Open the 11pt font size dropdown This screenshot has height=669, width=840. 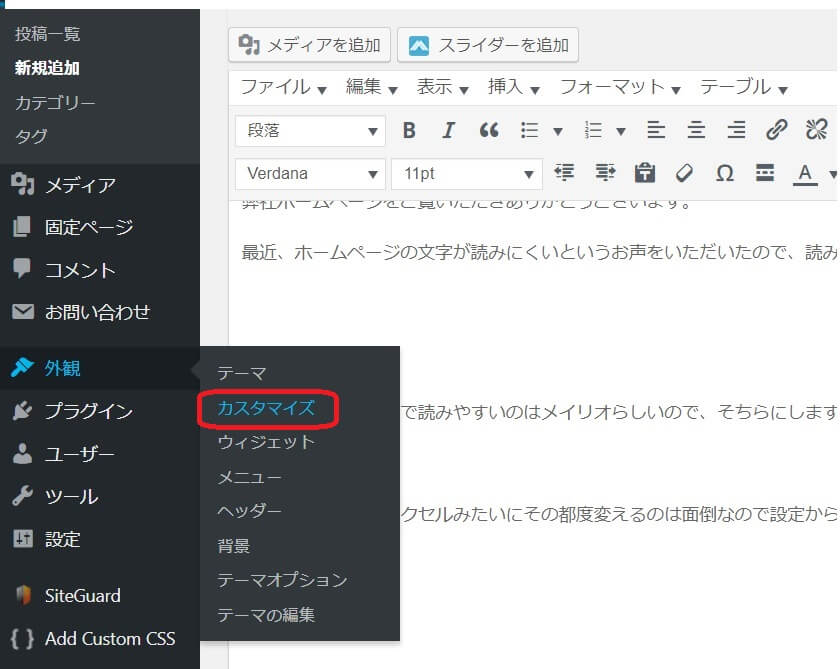(467, 174)
